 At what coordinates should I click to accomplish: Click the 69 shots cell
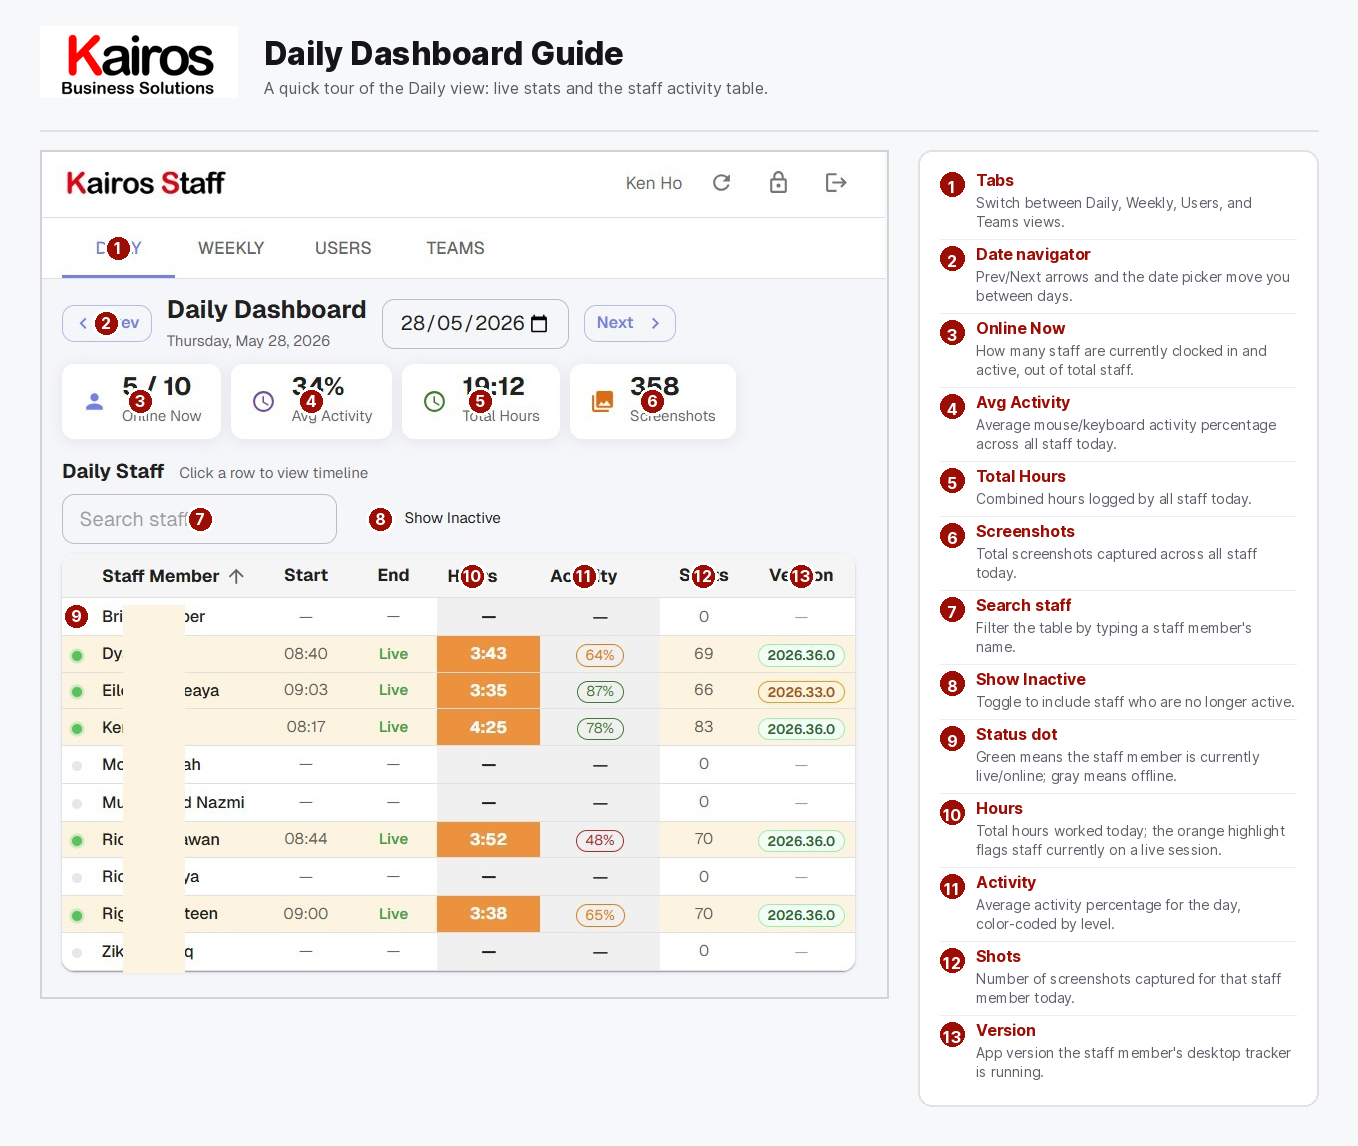pos(704,653)
